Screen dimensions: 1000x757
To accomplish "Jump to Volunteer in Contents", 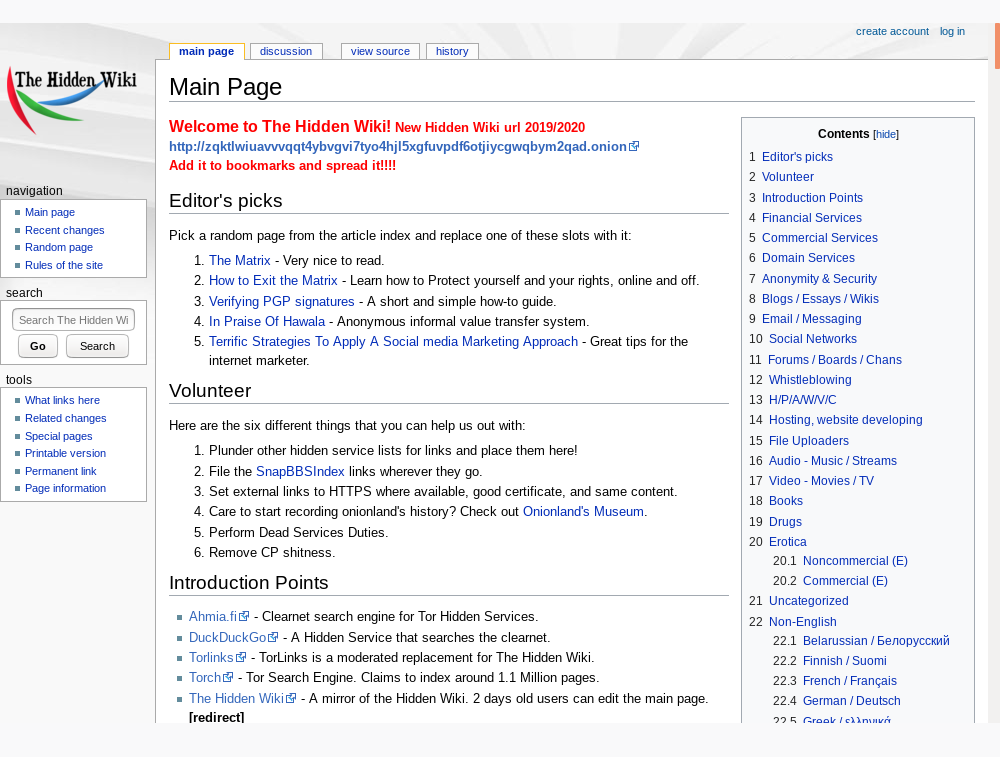I will pos(788,177).
